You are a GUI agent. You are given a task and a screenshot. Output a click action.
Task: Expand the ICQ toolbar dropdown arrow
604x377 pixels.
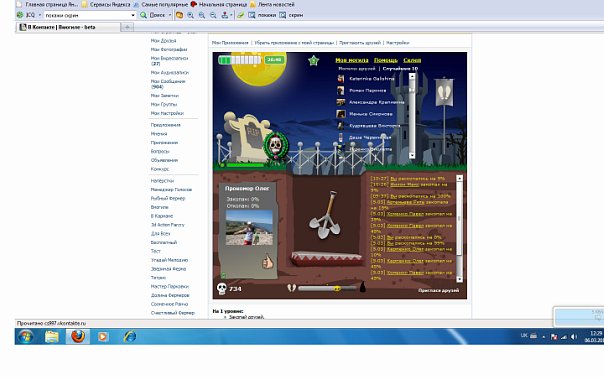pyautogui.click(x=40, y=15)
